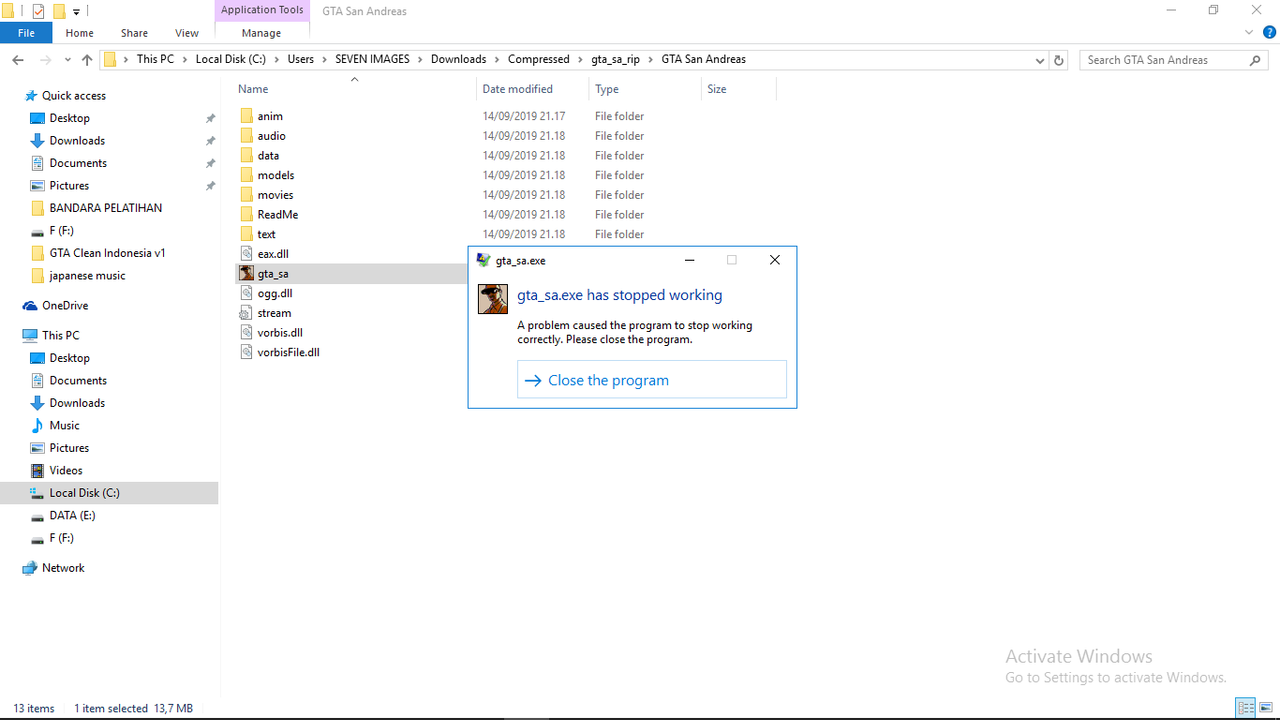
Task: Open BANDARA PELATIHAN in navigation pane
Action: point(105,208)
